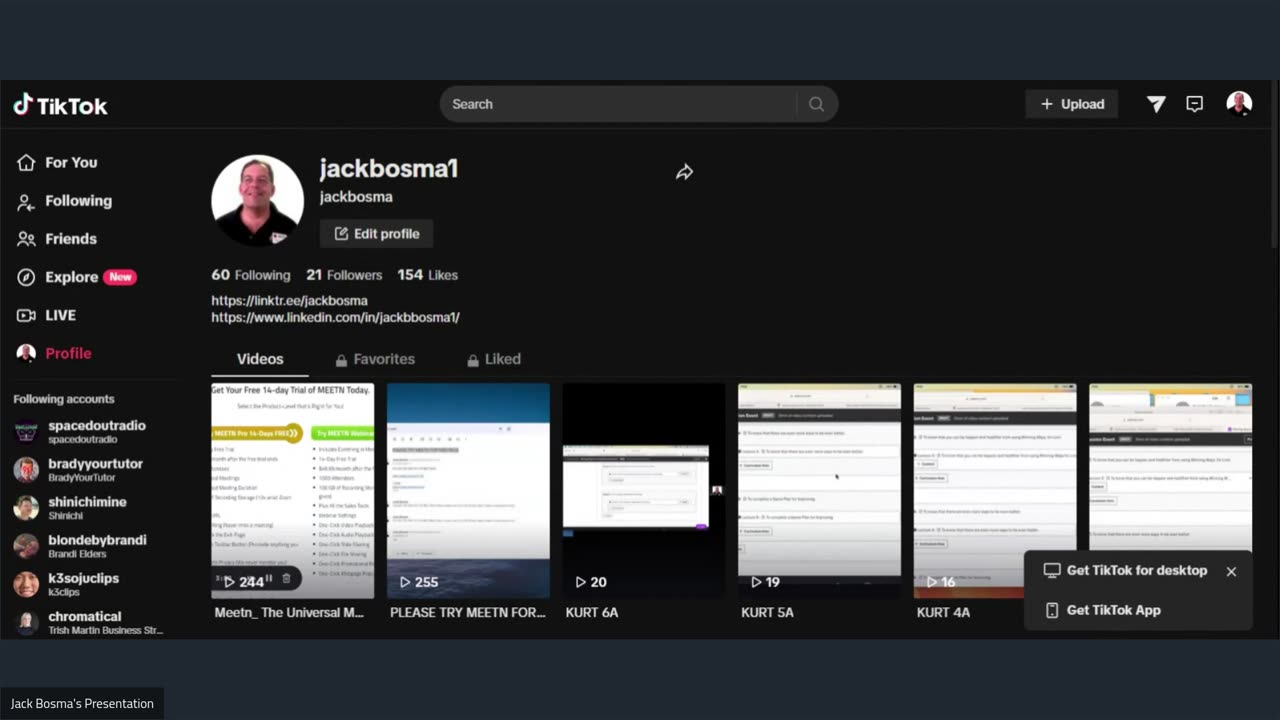Screen dimensions: 1280x720
Task: Open the PLEASE TRY MEETN FOR video thumbnail
Action: tap(468, 490)
